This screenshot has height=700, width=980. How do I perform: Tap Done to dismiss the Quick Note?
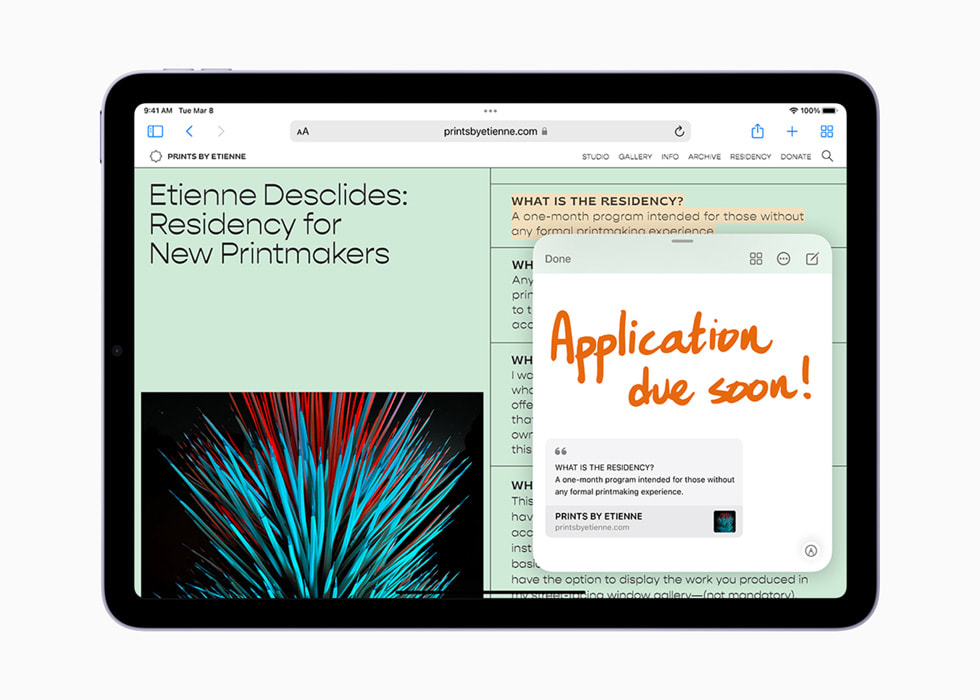click(x=557, y=258)
